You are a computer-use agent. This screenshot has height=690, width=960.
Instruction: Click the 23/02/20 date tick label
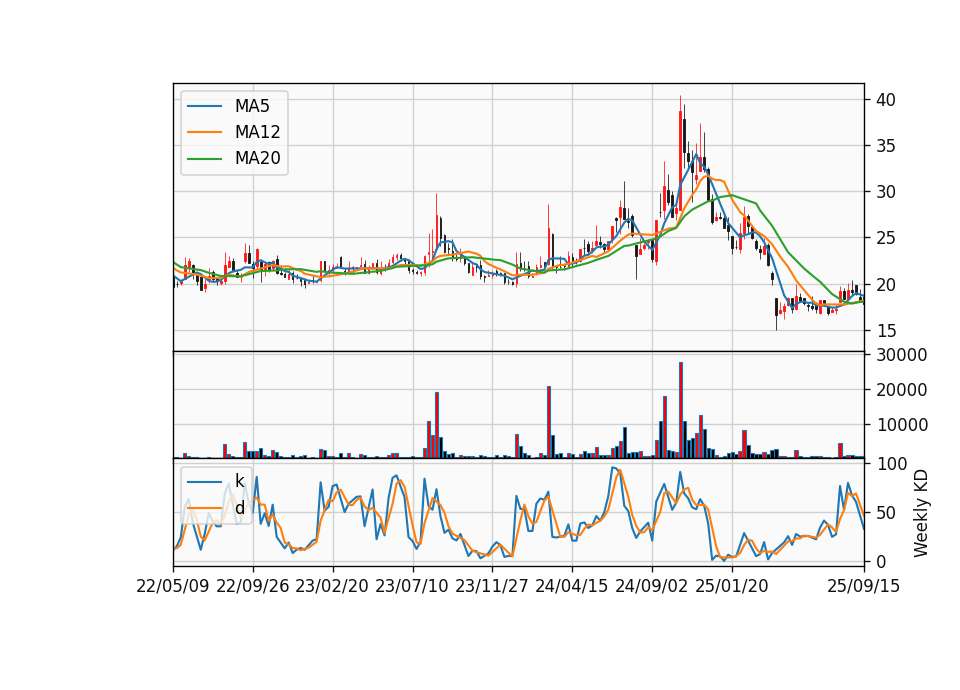(x=332, y=586)
